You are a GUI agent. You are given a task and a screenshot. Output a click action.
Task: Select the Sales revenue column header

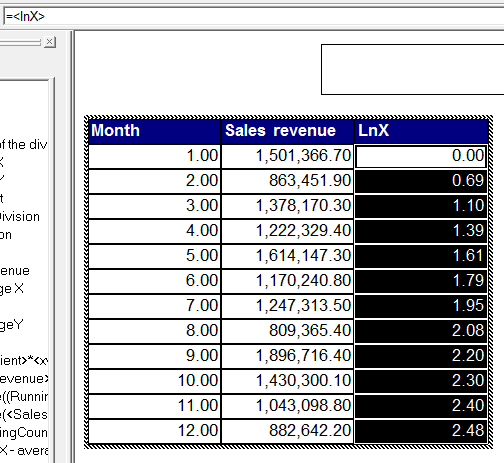pyautogui.click(x=287, y=131)
